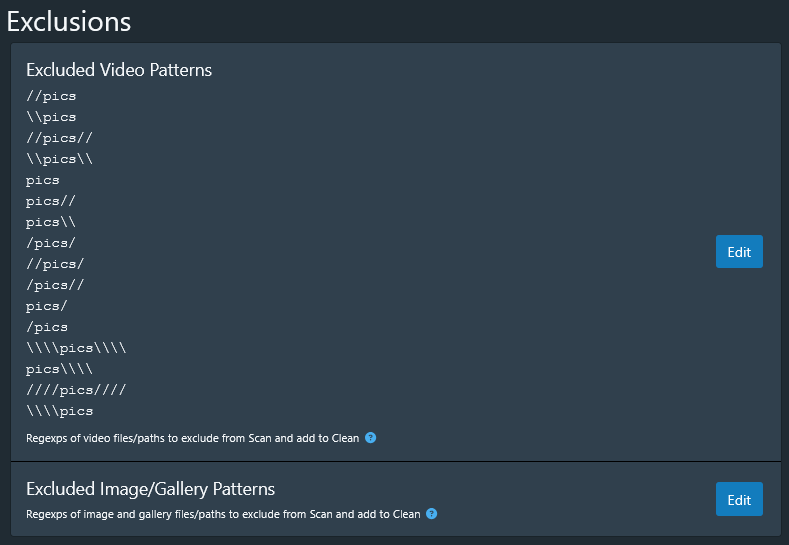Click the image and gallery regexps description text
This screenshot has width=789, height=545.
tap(223, 514)
